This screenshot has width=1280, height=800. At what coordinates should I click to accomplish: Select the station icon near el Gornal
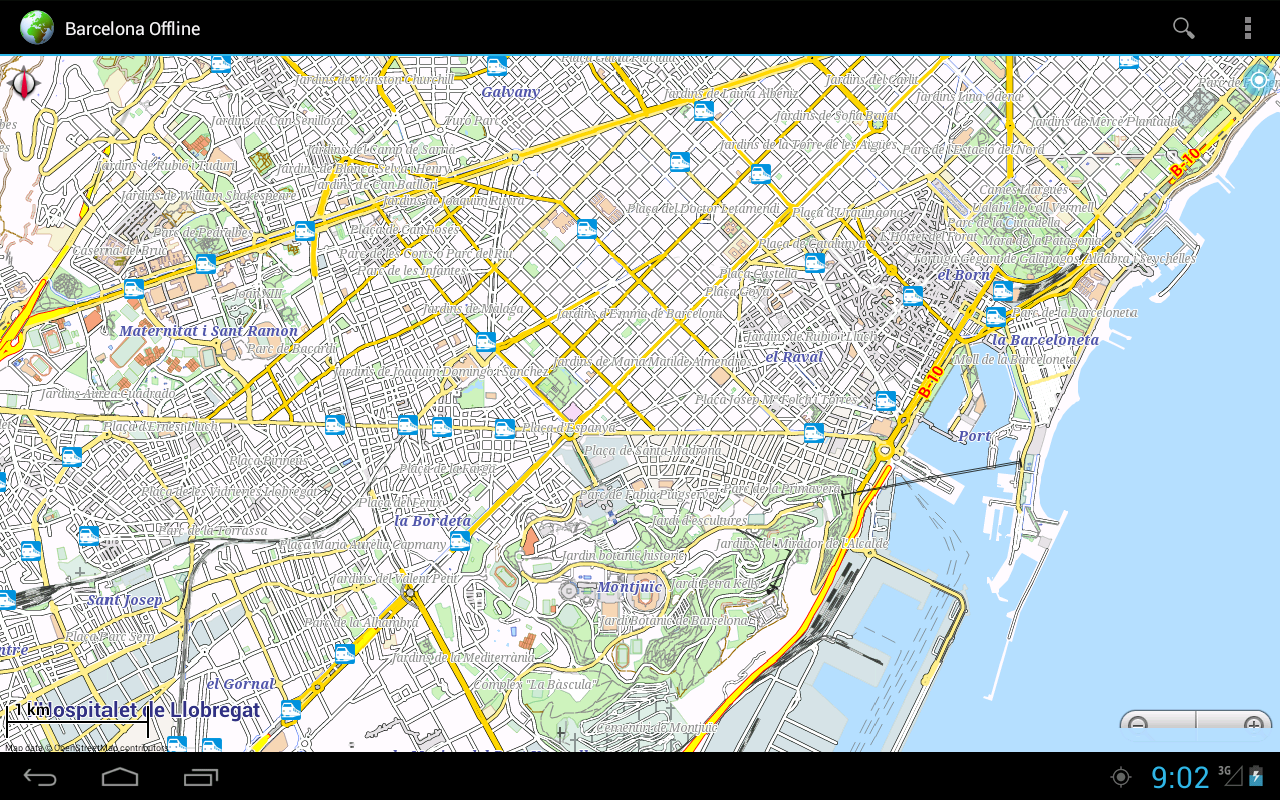click(x=291, y=709)
